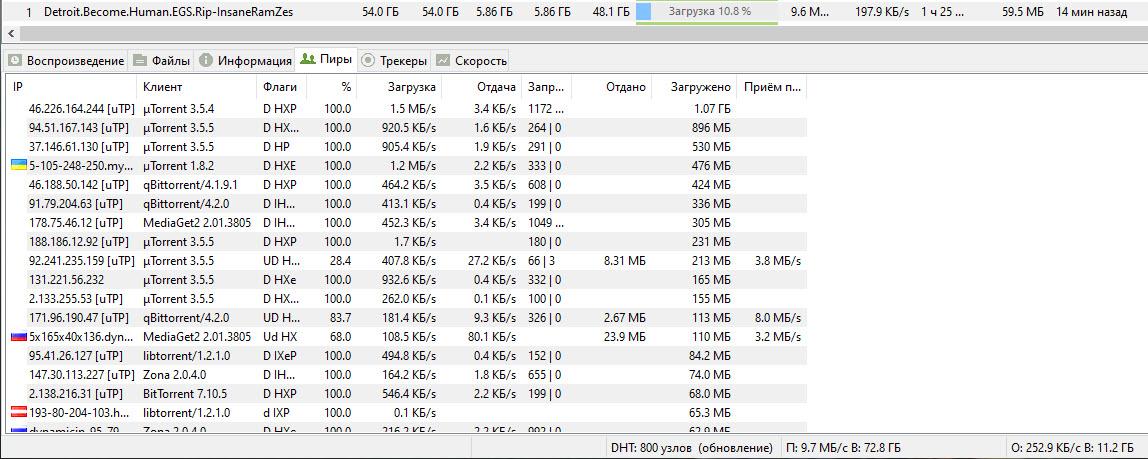1148x459 pixels.
Task: Sort peers by Загрузка column header
Action: 411,87
